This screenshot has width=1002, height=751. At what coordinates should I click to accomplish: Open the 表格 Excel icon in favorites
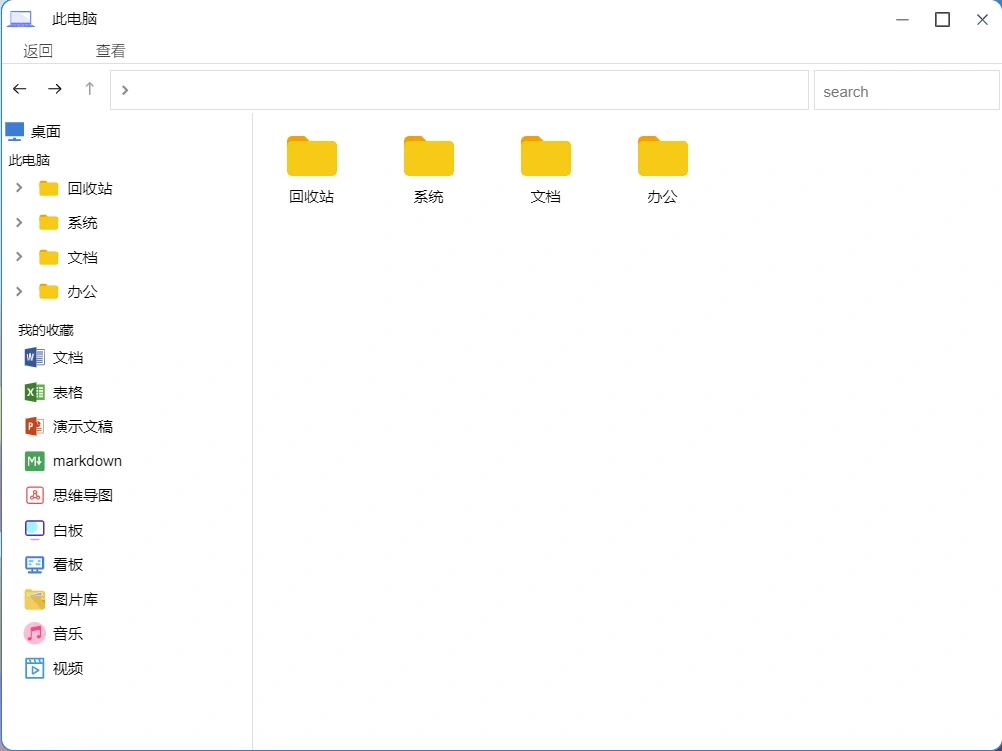35,392
